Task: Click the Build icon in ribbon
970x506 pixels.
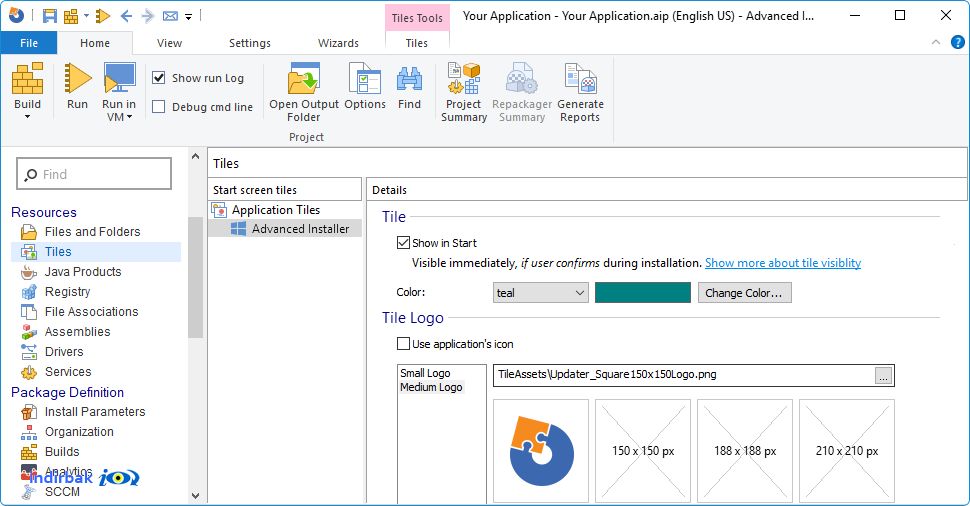Action: click(x=28, y=79)
